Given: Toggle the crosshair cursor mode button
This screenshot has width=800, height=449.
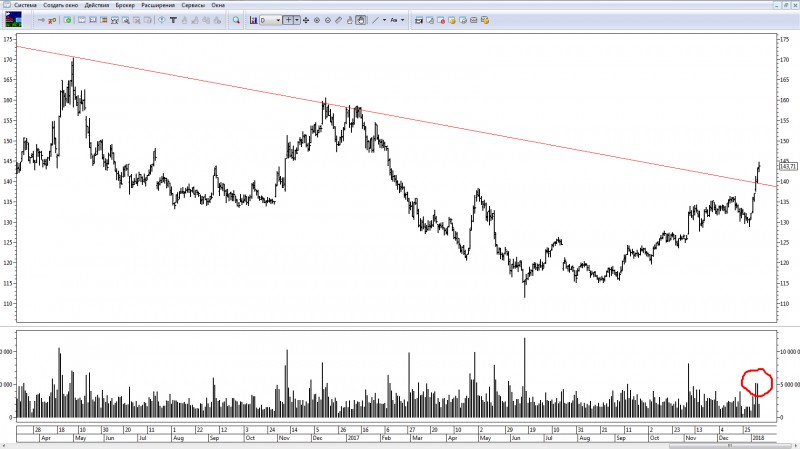Looking at the screenshot, I should (289, 20).
